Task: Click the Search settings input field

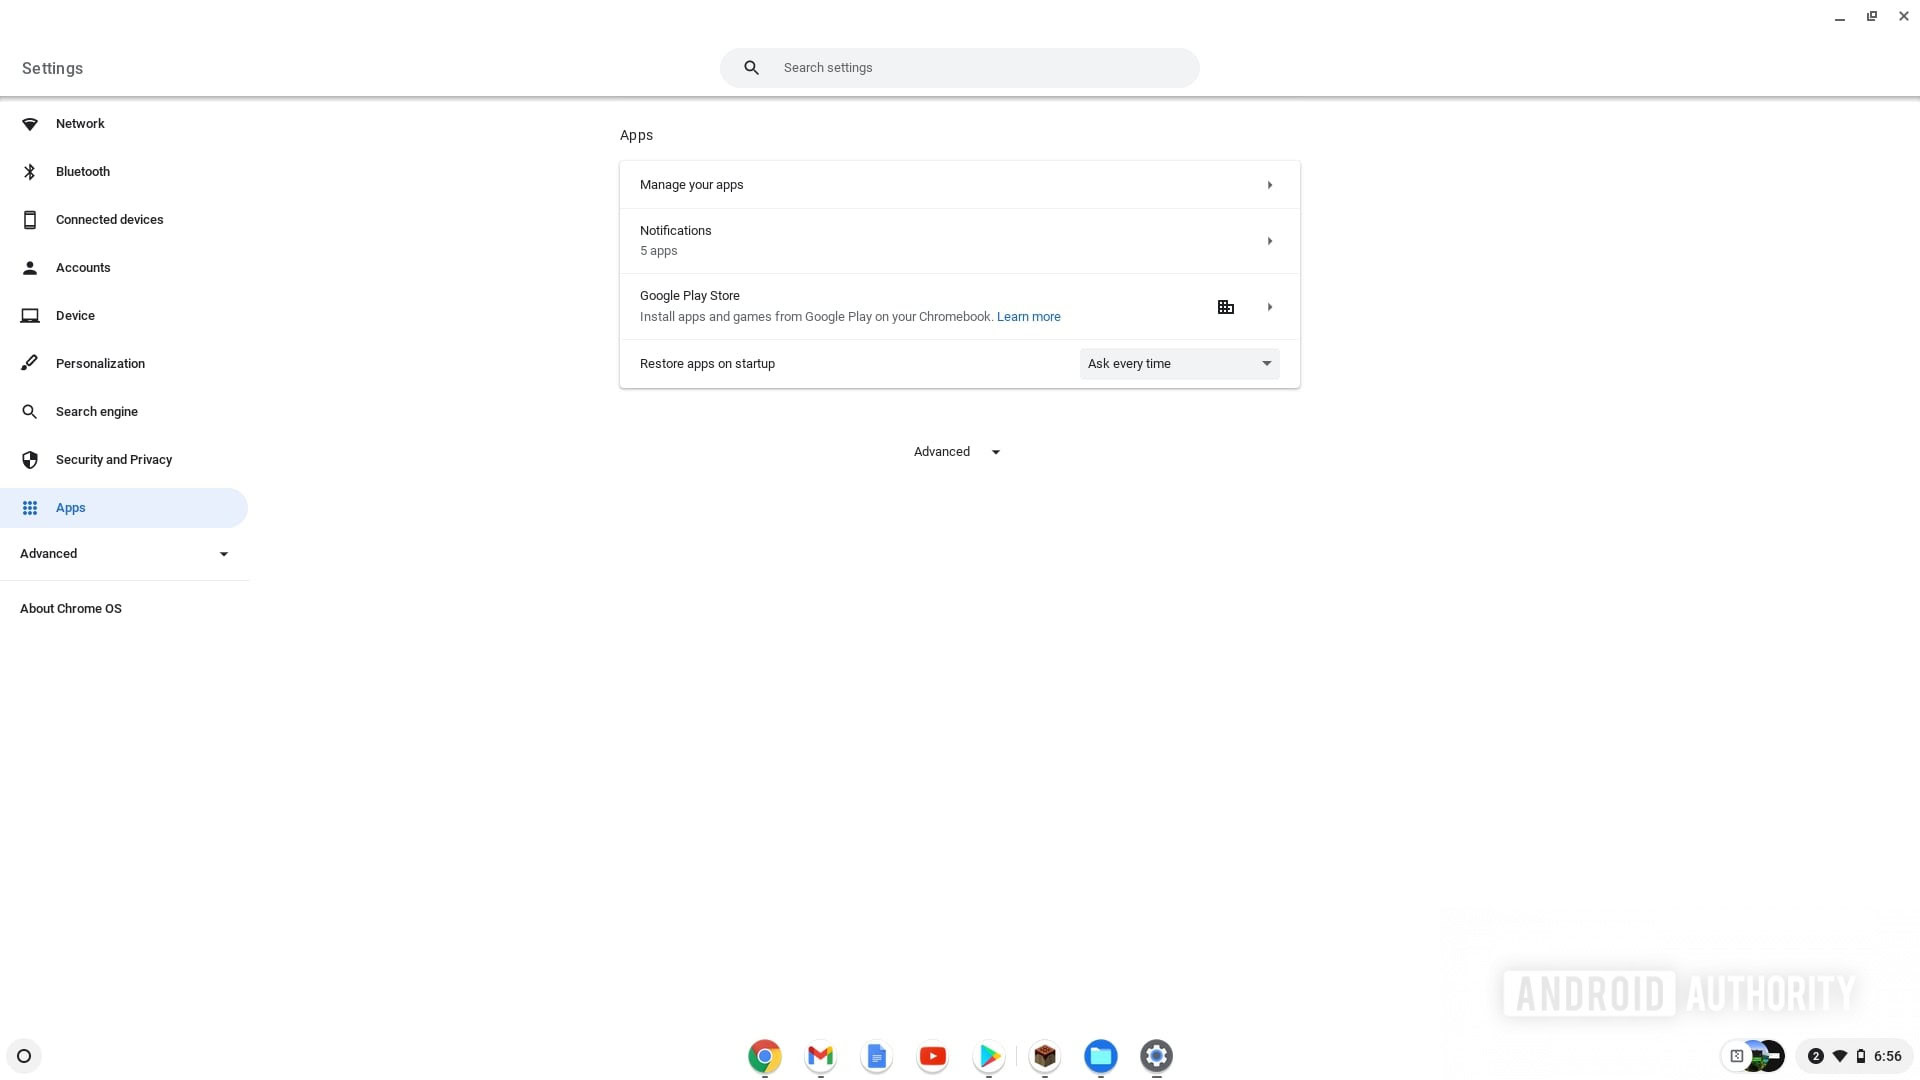Action: pos(959,67)
